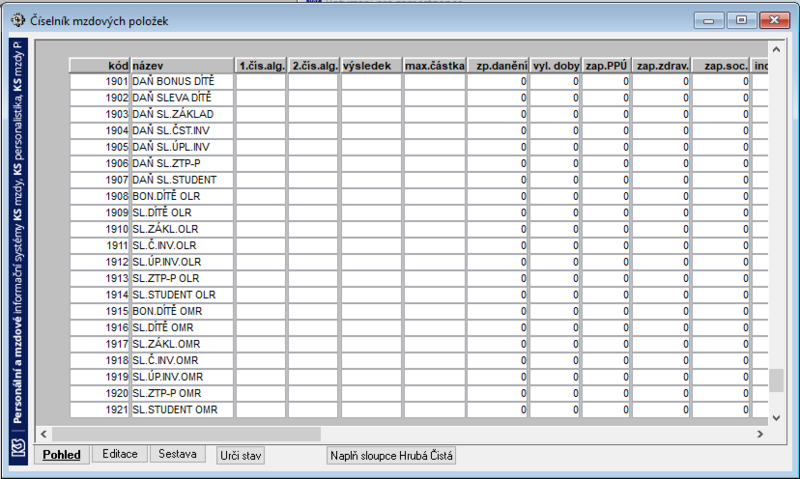
Task: Click the Urči stav button
Action: (241, 455)
